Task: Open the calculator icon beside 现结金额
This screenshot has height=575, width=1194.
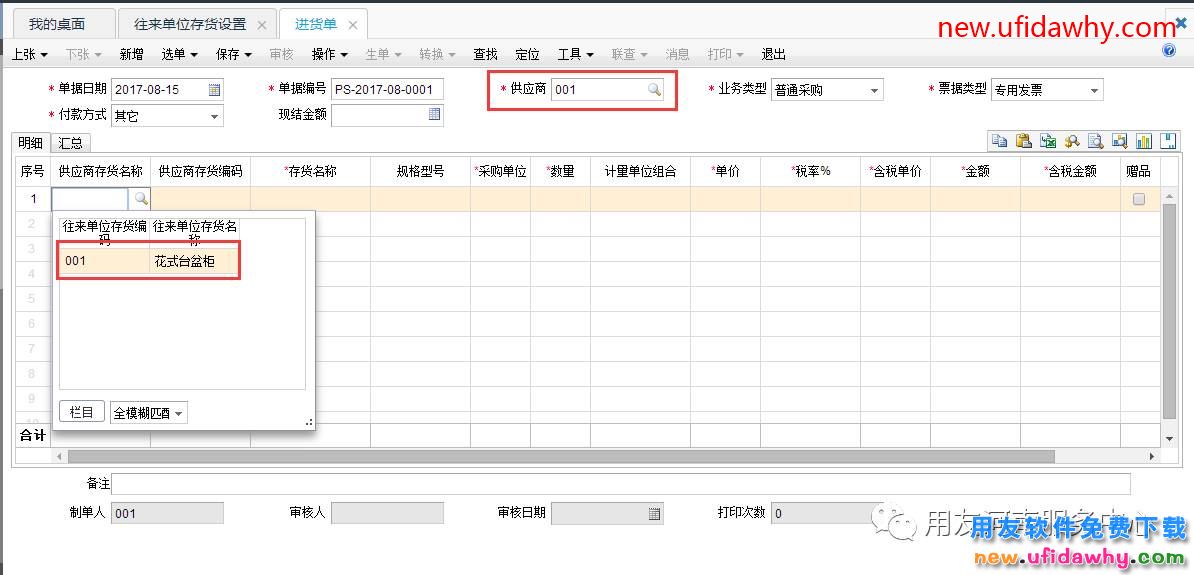Action: (434, 115)
